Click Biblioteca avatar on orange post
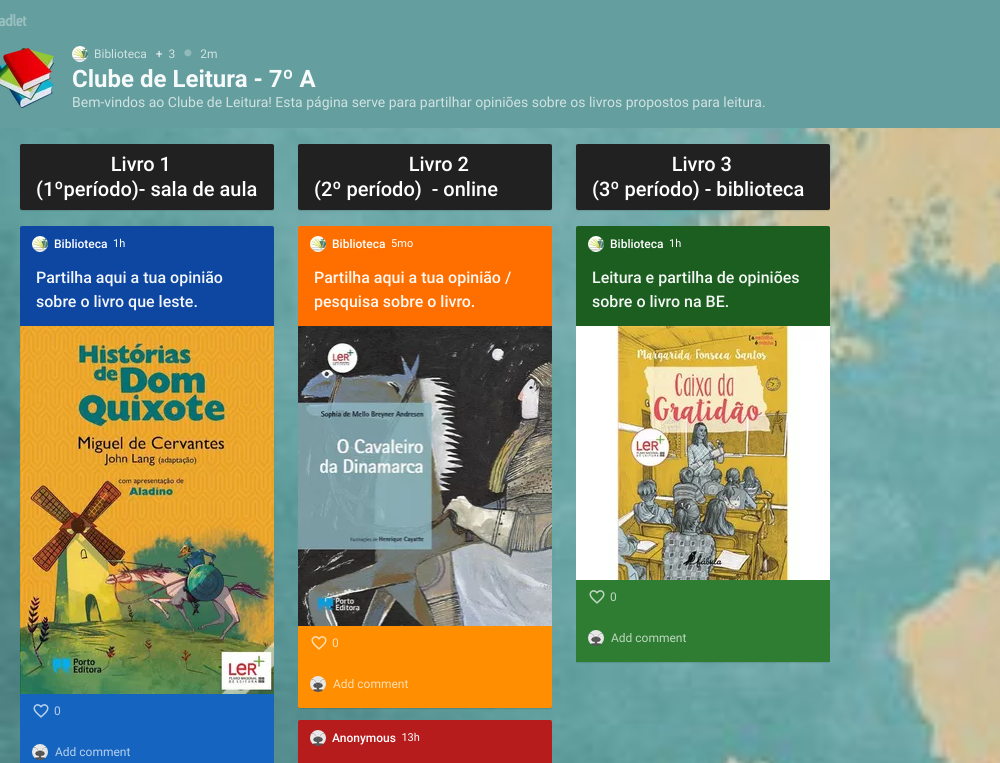This screenshot has height=763, width=1000. (318, 244)
